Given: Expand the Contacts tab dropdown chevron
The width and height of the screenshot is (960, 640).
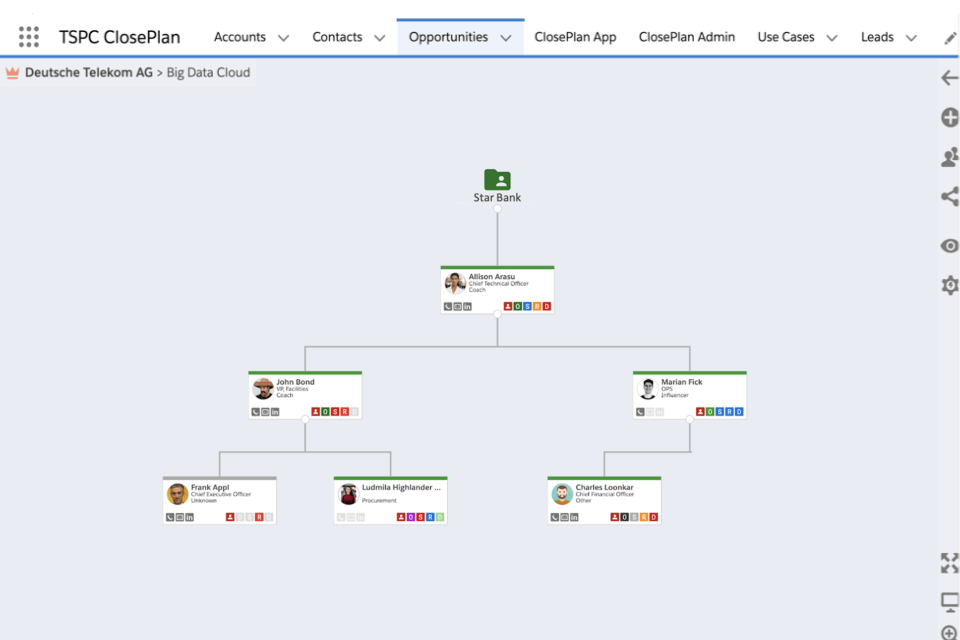Looking at the screenshot, I should [380, 38].
